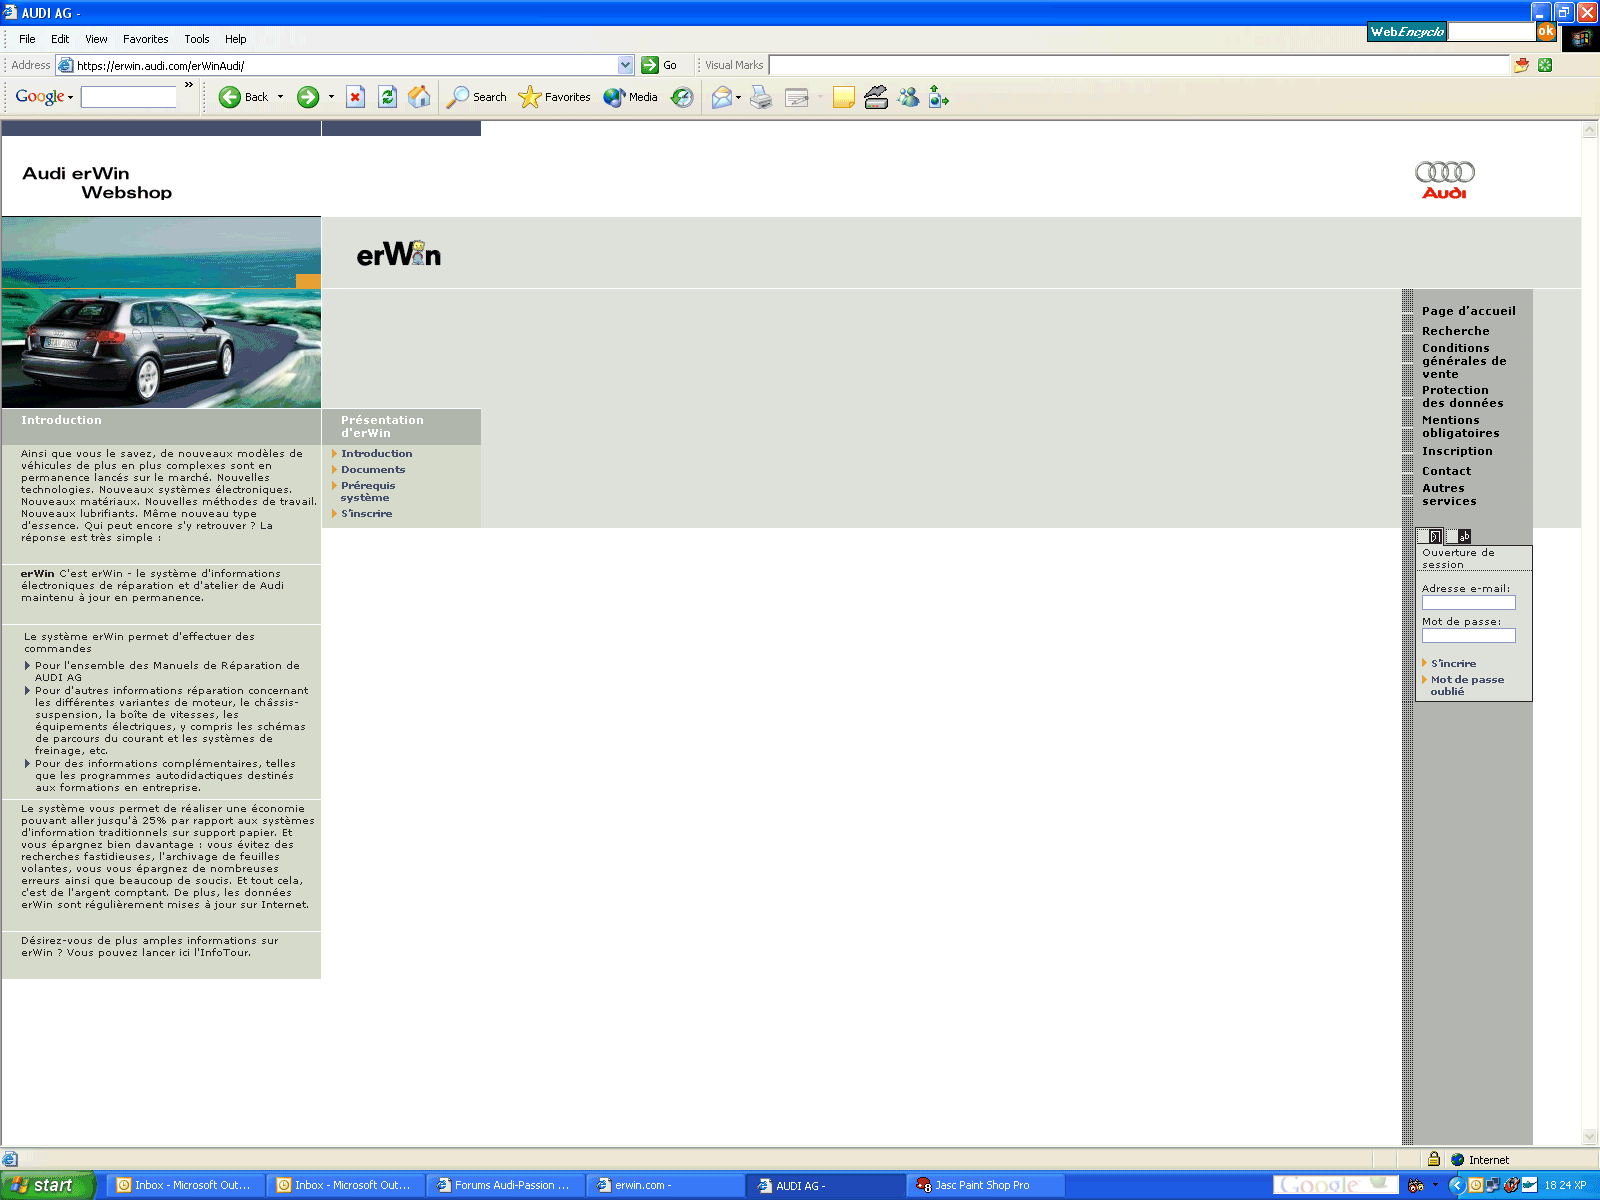Click the browser Stop button

tap(355, 97)
